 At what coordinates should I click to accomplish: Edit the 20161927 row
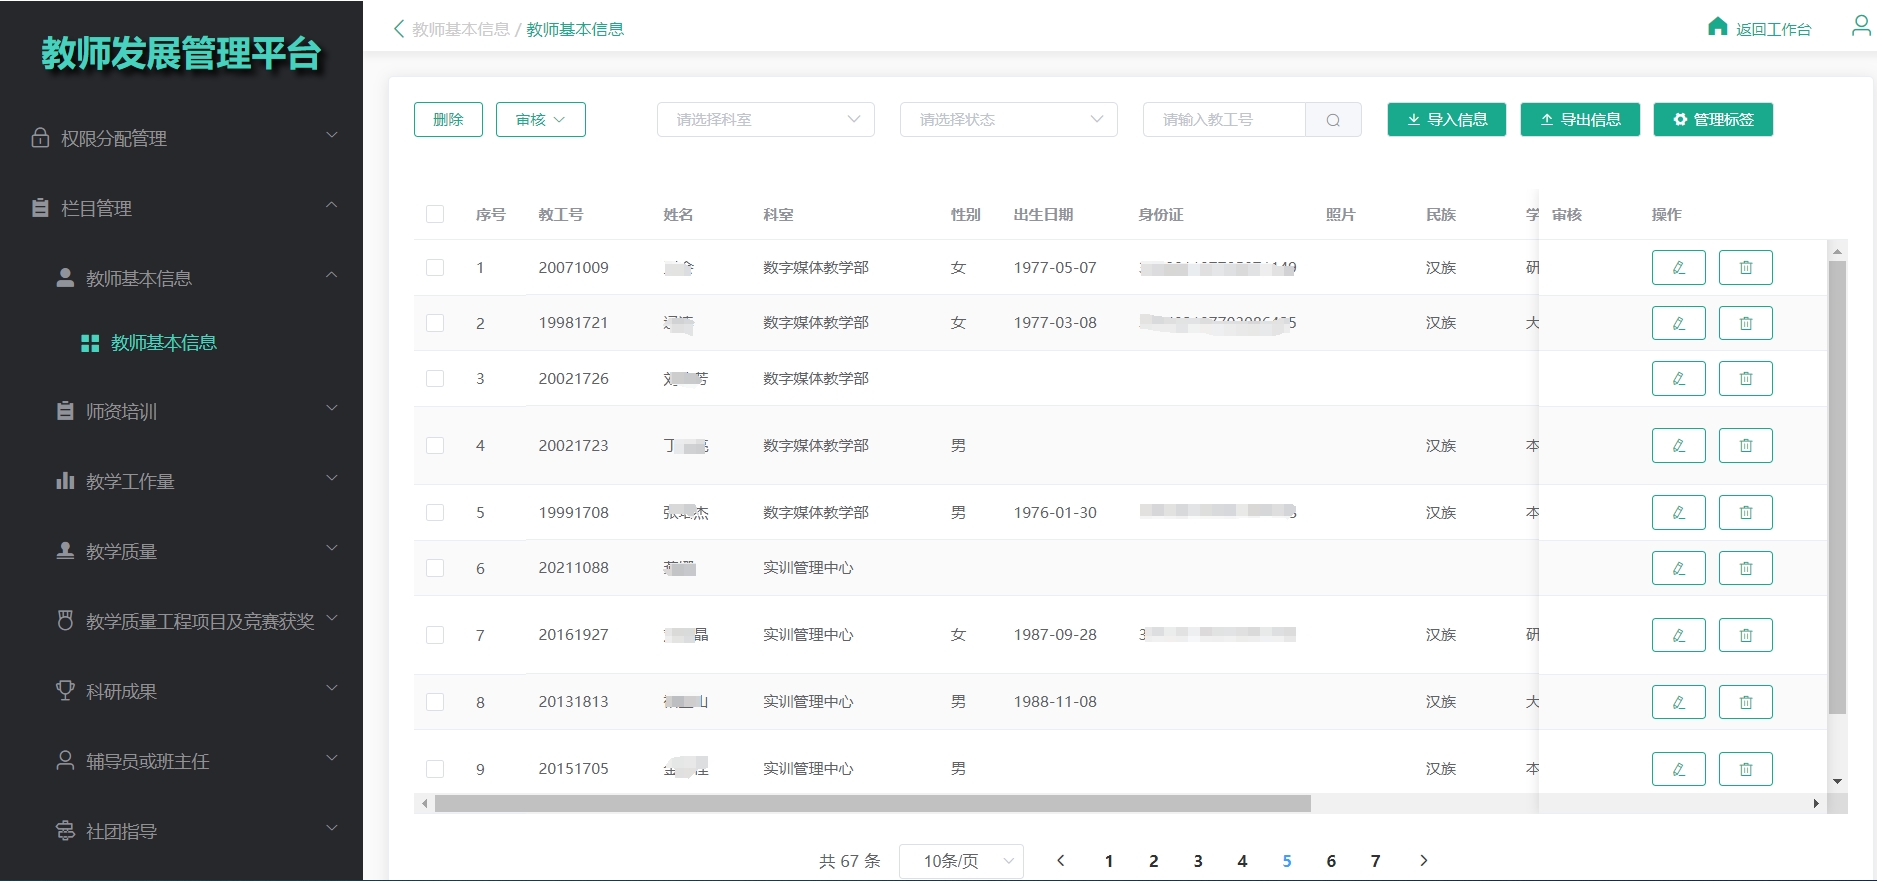[1678, 635]
